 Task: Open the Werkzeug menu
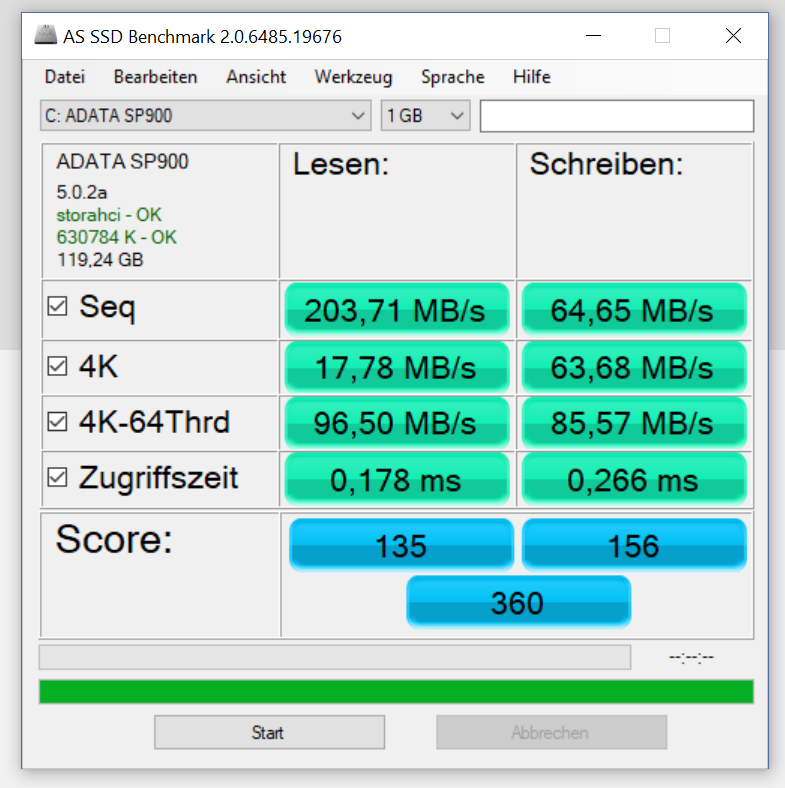353,77
